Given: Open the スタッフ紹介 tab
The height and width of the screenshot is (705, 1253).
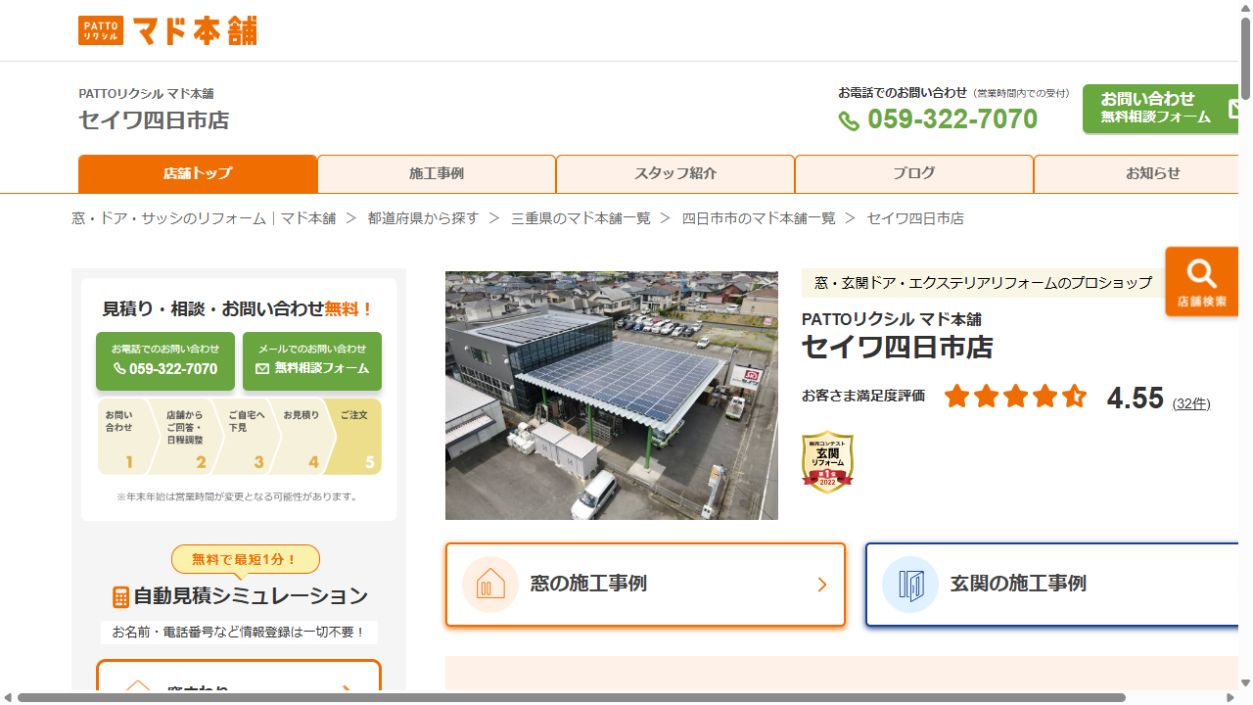Looking at the screenshot, I should point(675,173).
